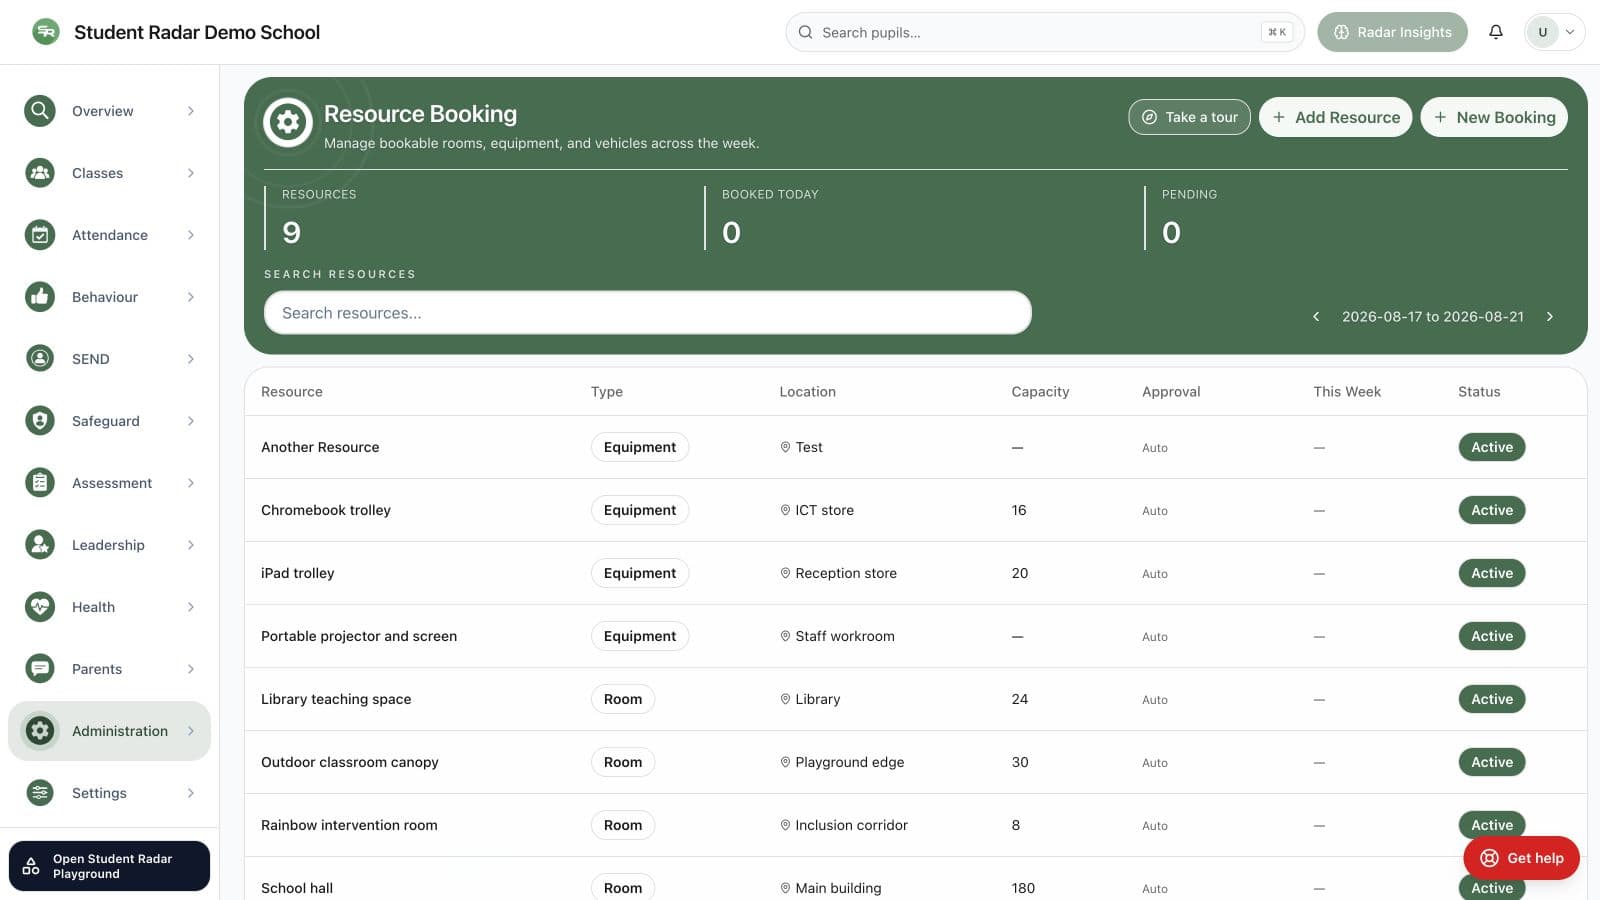The height and width of the screenshot is (900, 1600).
Task: Click the Get help button
Action: coord(1521,858)
